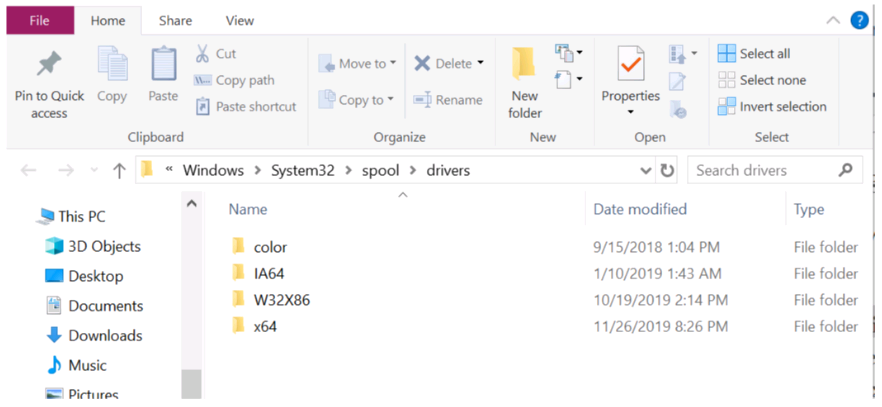
Task: Switch to the Home ribbon tab
Action: pyautogui.click(x=107, y=21)
